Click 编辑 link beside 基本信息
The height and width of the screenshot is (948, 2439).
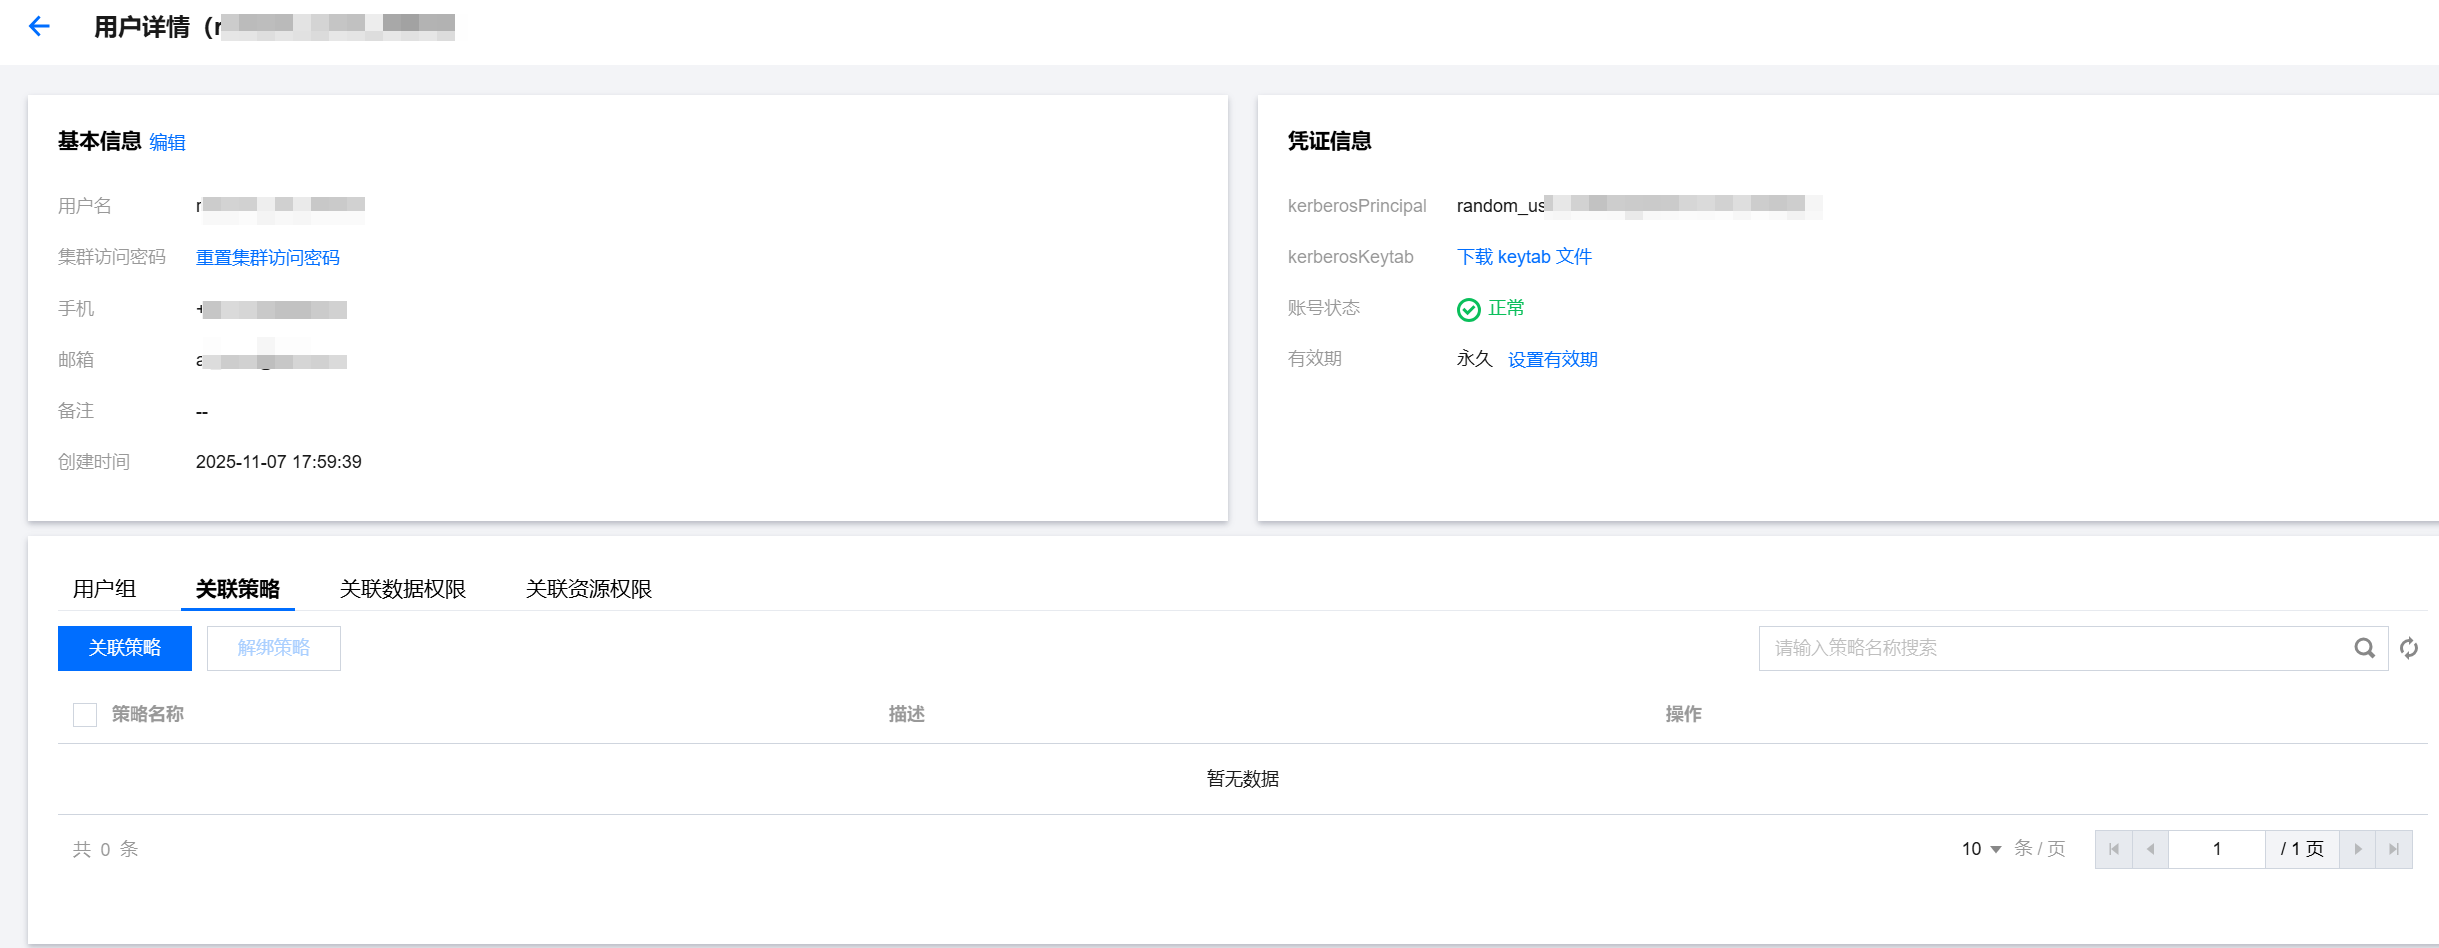[x=167, y=143]
